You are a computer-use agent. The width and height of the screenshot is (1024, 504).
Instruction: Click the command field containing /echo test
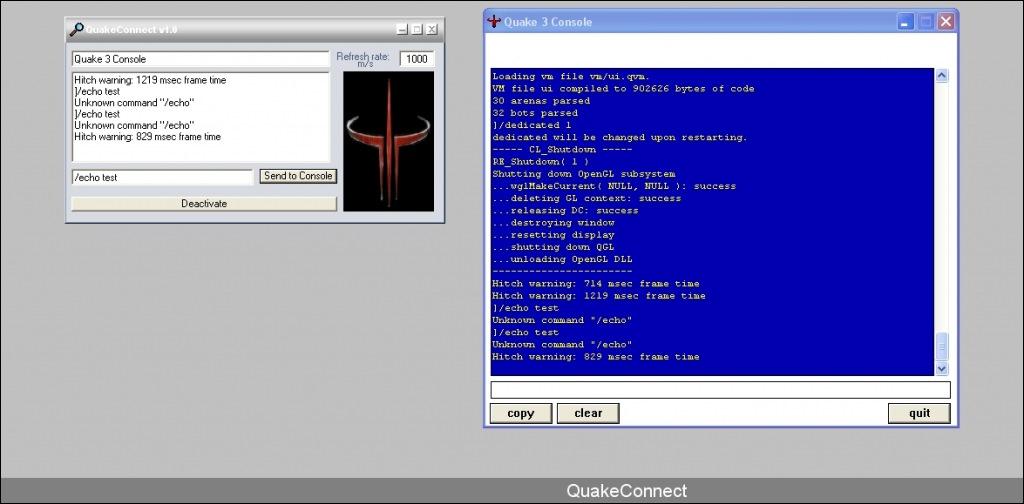coord(162,177)
